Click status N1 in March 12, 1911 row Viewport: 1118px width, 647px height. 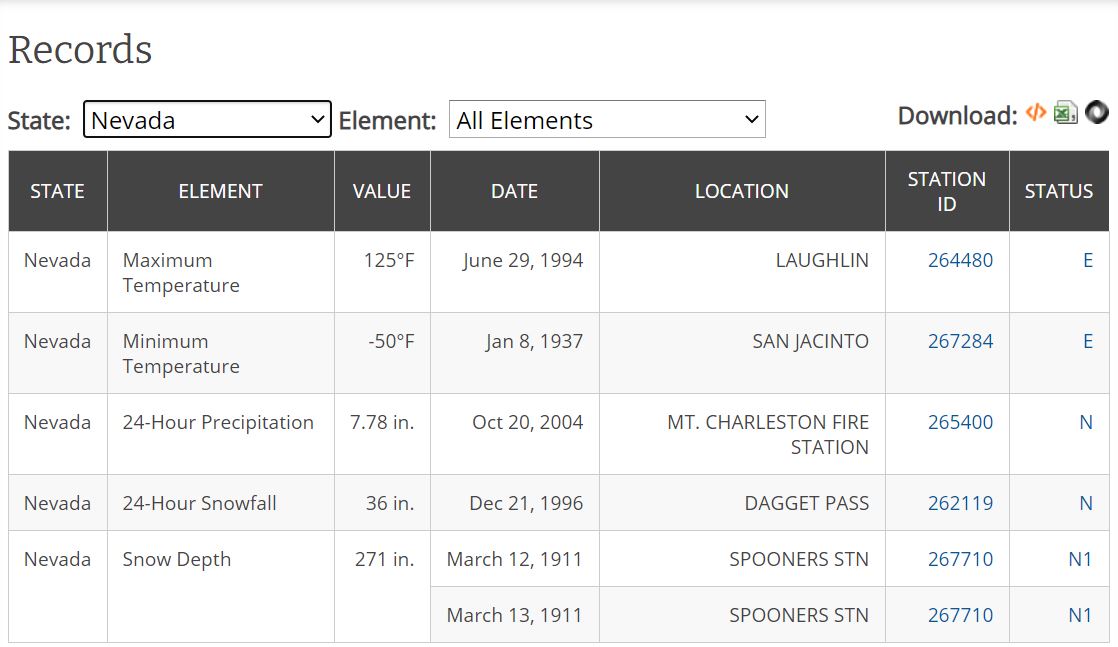pyautogui.click(x=1080, y=559)
